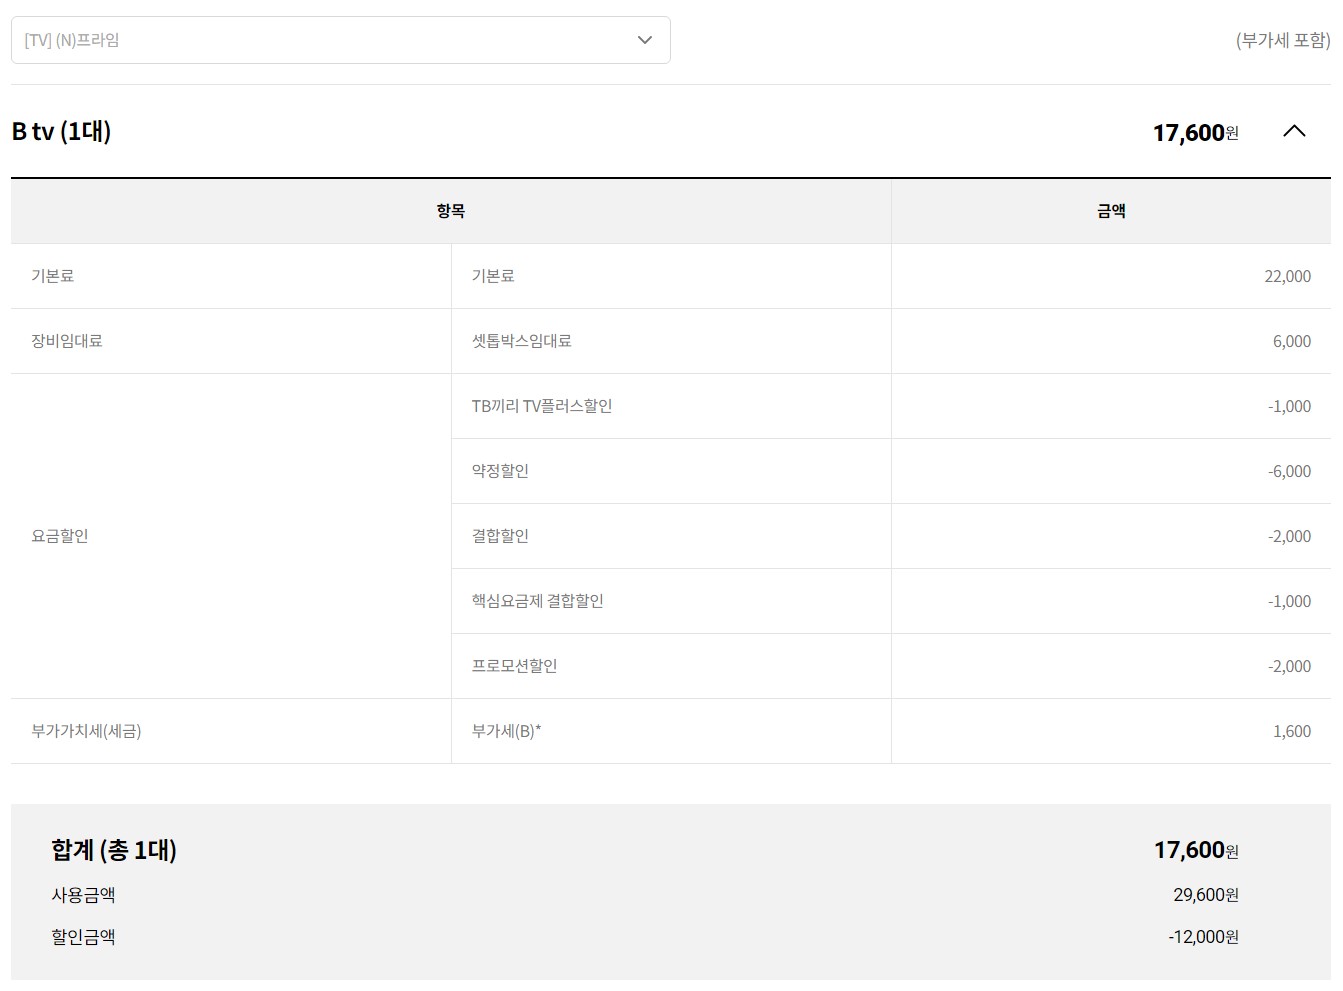This screenshot has height=991, width=1343.
Task: Open the [TV] (N)프라임 product dropdown
Action: pos(340,40)
